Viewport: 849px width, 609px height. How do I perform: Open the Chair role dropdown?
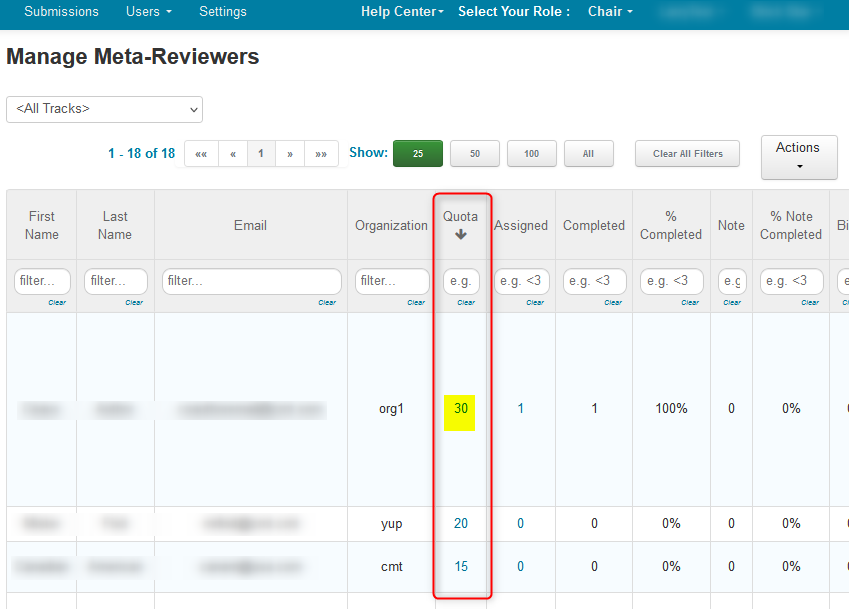(610, 11)
